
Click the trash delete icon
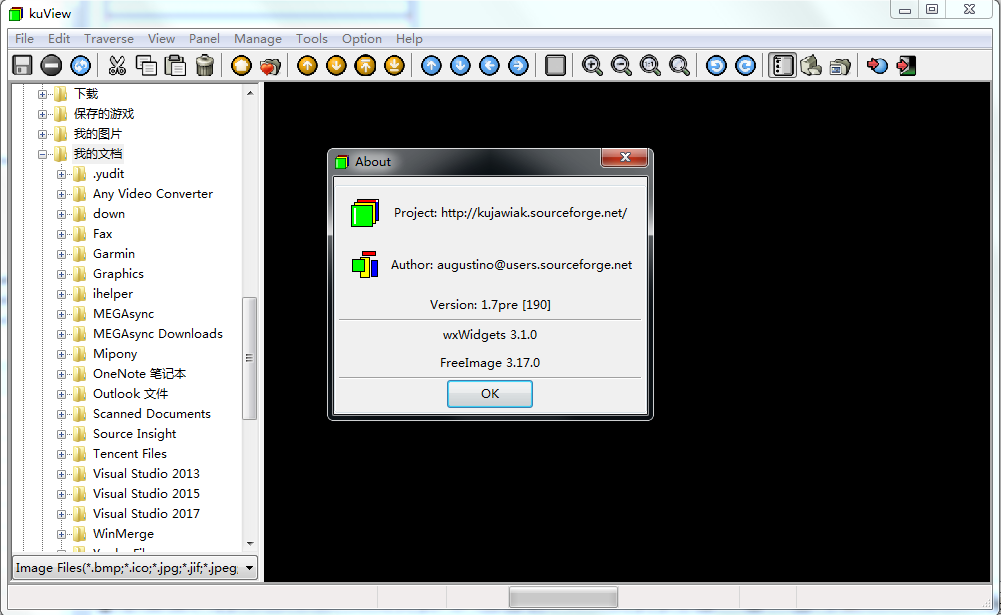click(204, 65)
